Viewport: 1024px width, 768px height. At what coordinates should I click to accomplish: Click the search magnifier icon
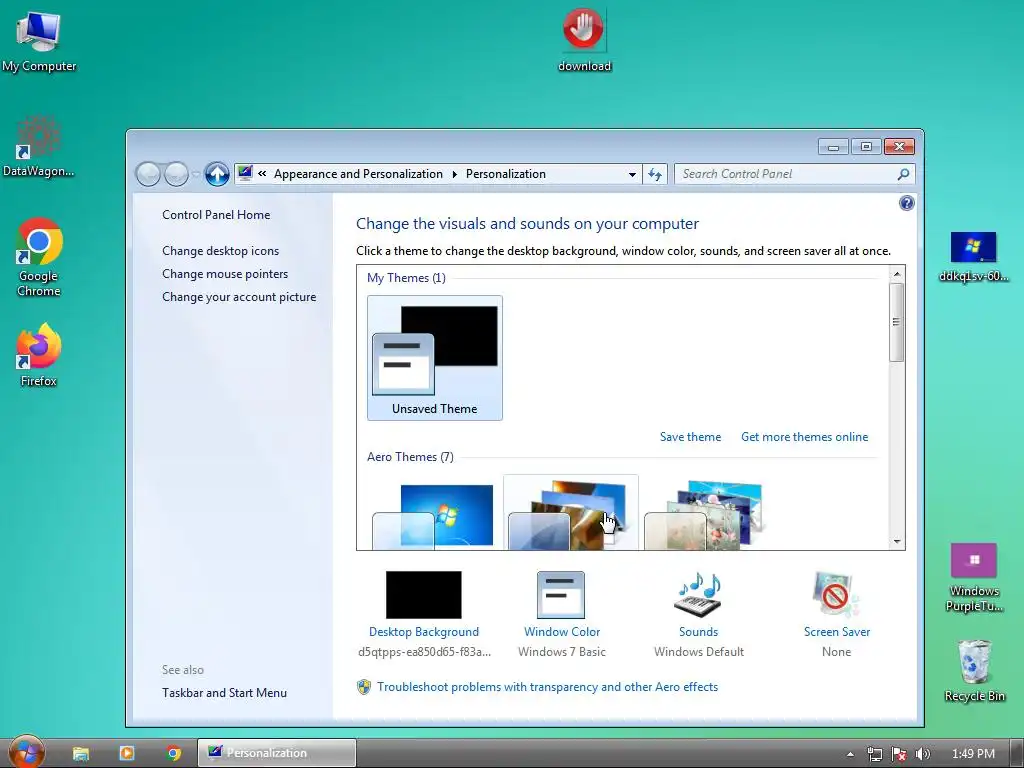coord(903,174)
